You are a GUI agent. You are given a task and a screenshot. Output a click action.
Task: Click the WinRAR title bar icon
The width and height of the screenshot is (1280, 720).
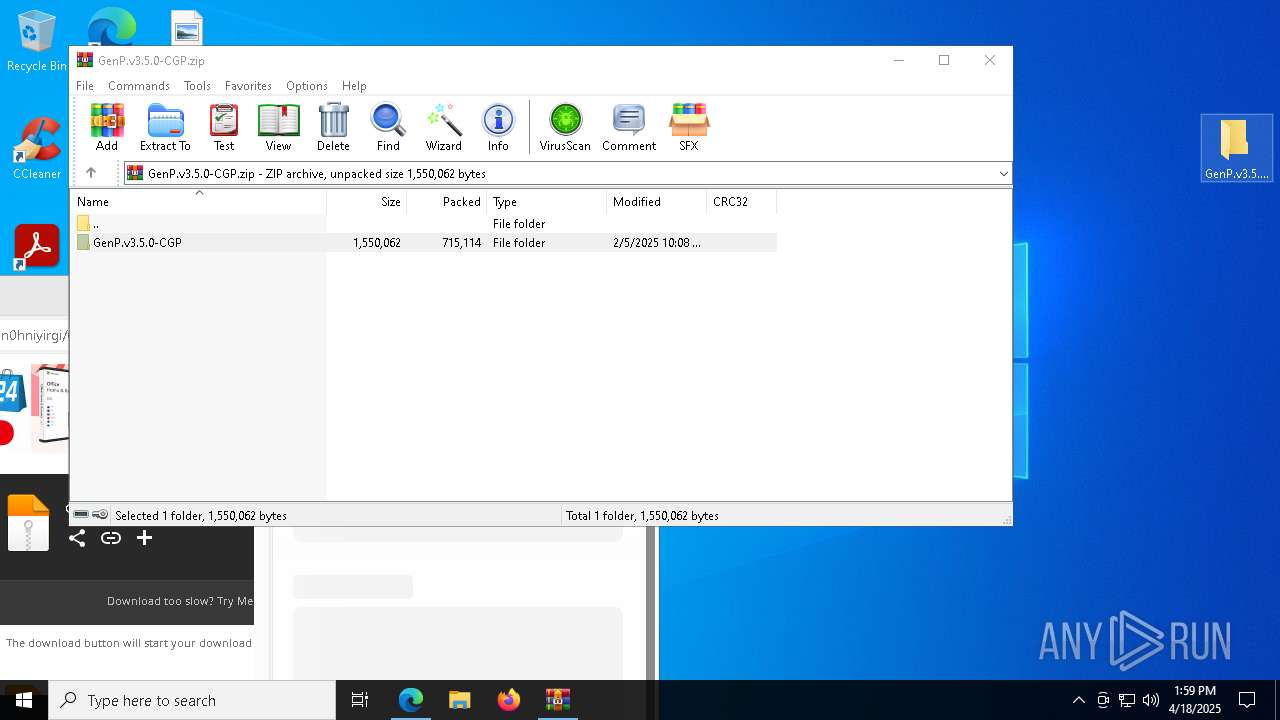click(x=85, y=60)
